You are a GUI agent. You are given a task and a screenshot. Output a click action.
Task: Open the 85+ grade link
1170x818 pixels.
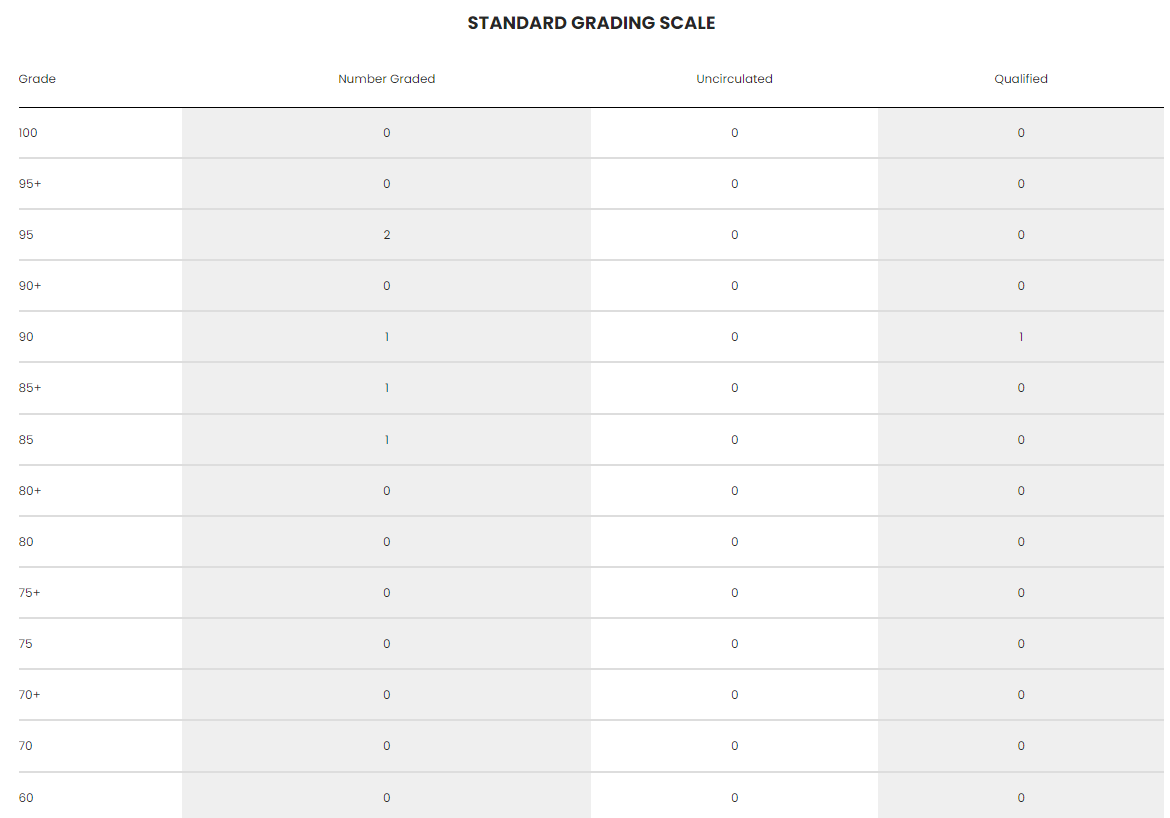pos(30,388)
